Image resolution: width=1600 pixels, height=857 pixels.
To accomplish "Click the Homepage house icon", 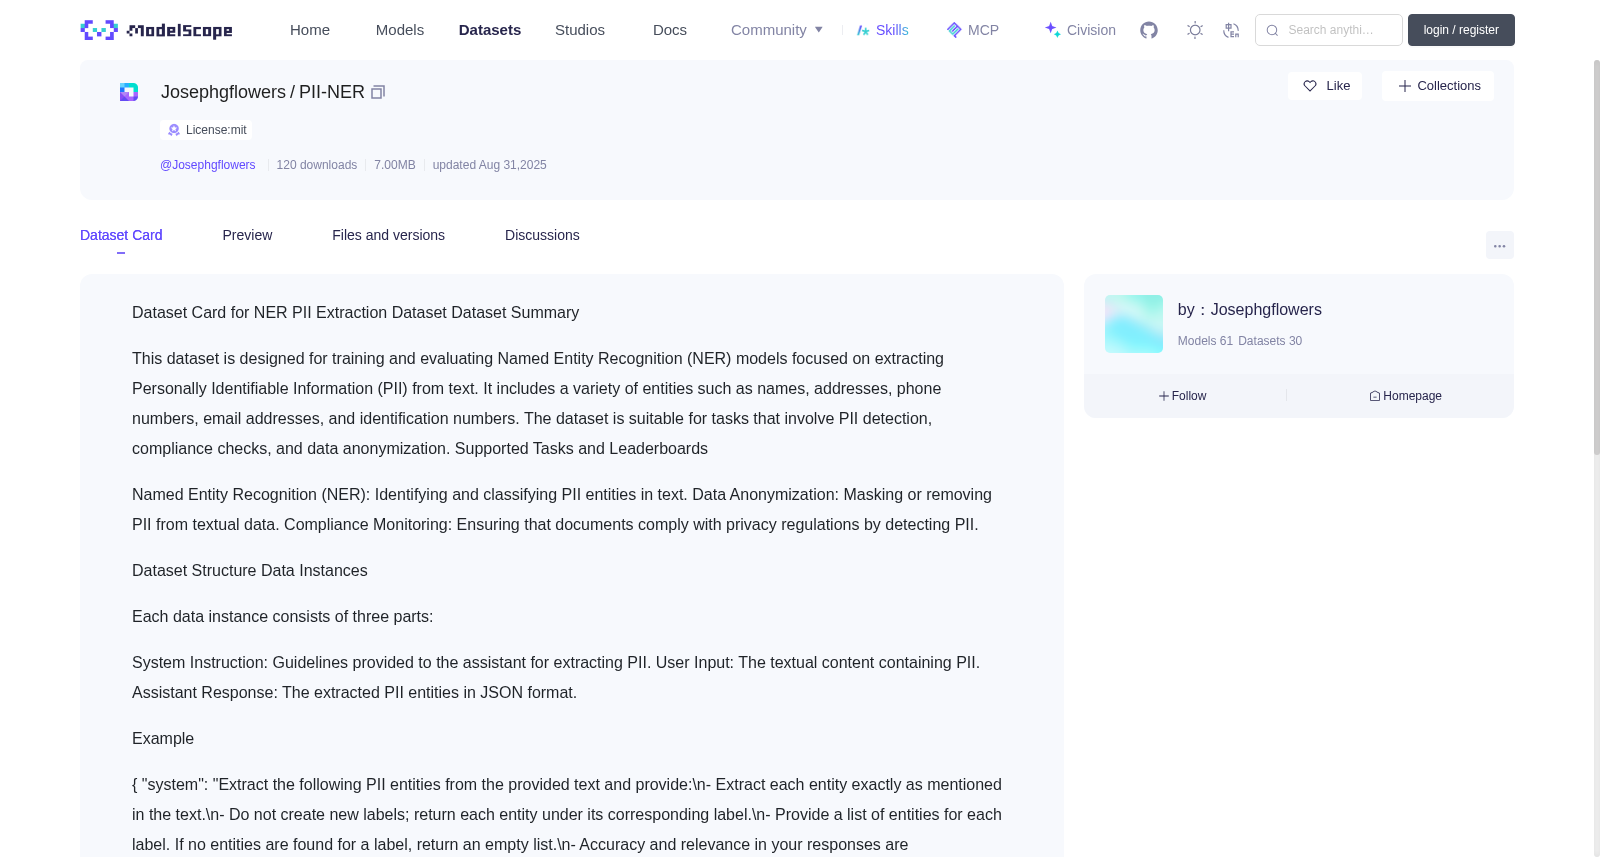I will (1375, 396).
